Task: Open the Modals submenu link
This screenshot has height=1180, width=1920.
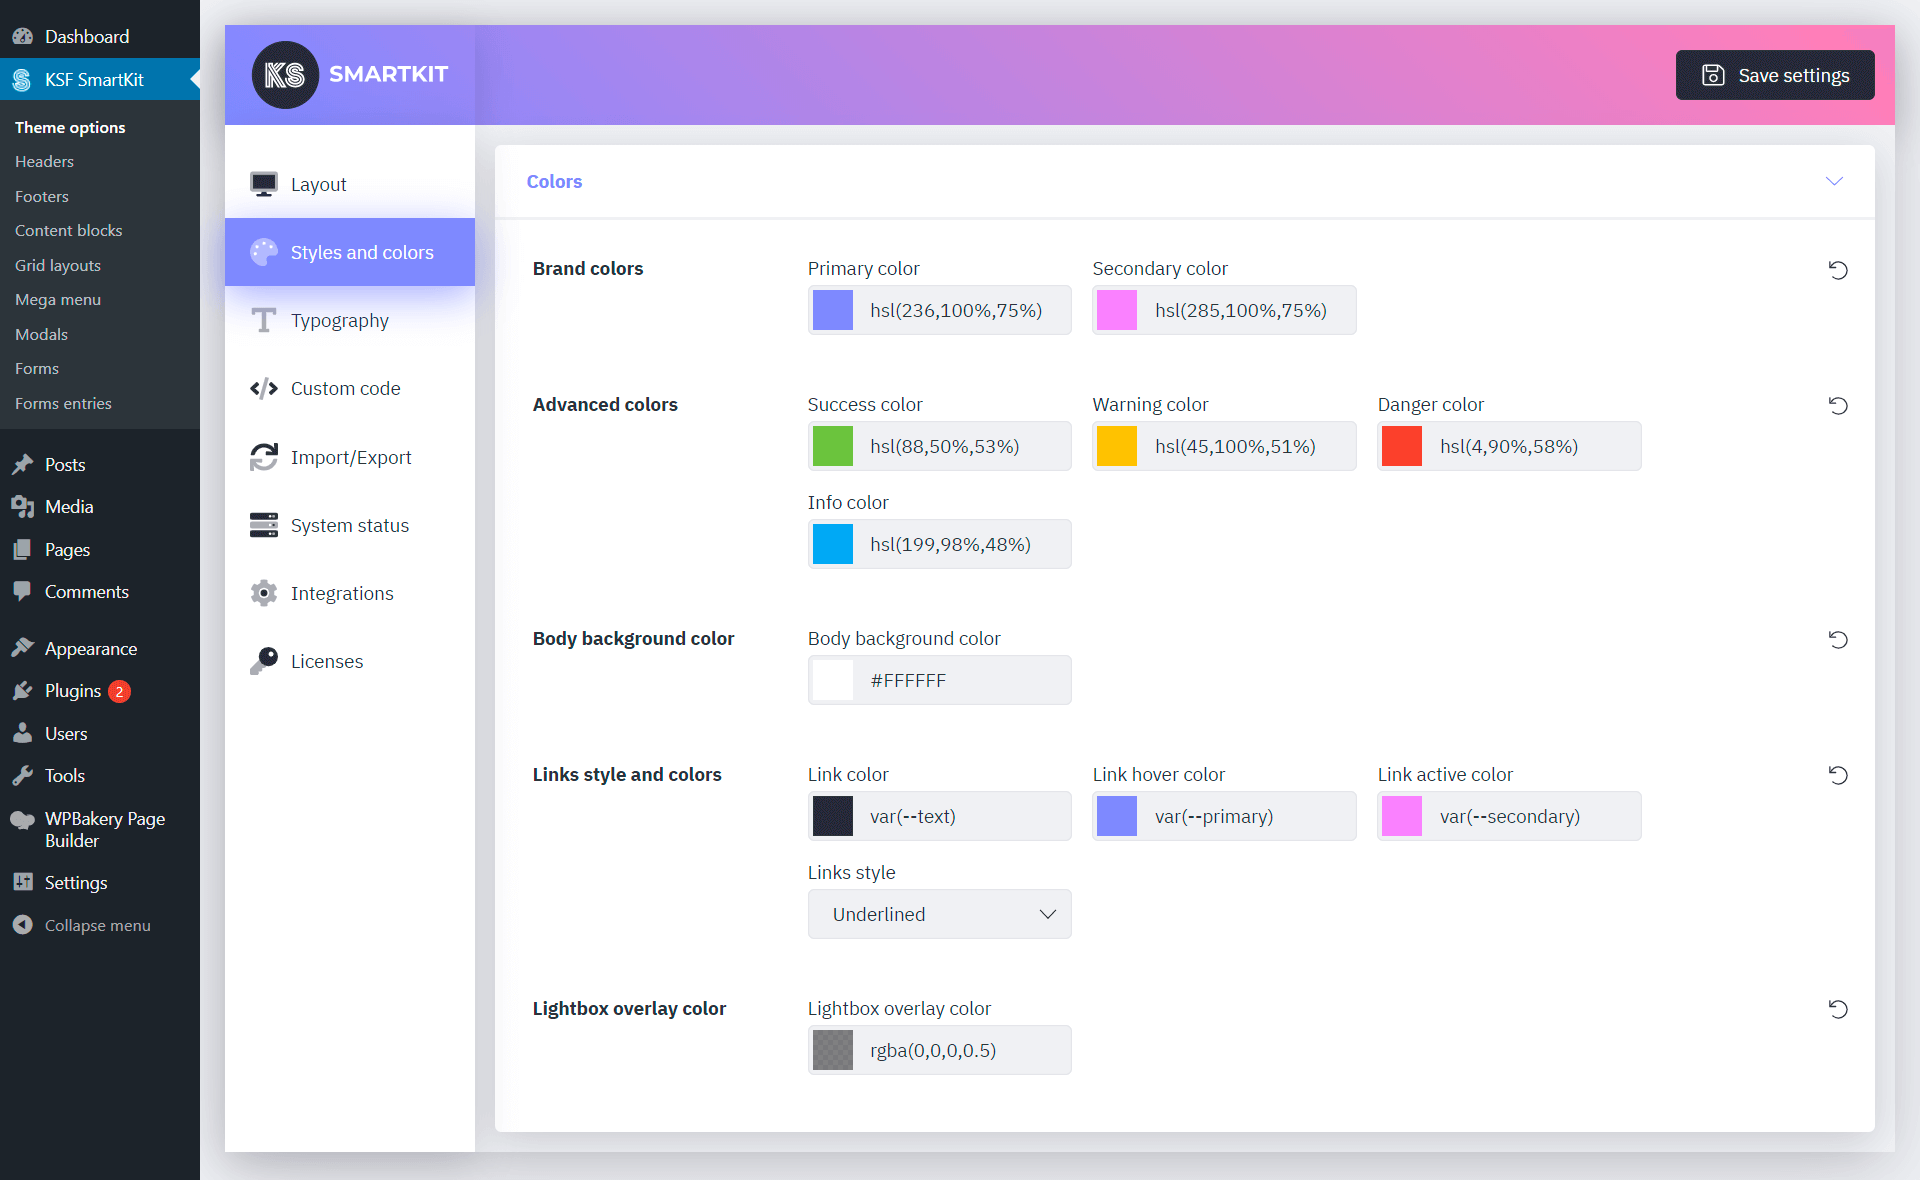Action: [42, 335]
